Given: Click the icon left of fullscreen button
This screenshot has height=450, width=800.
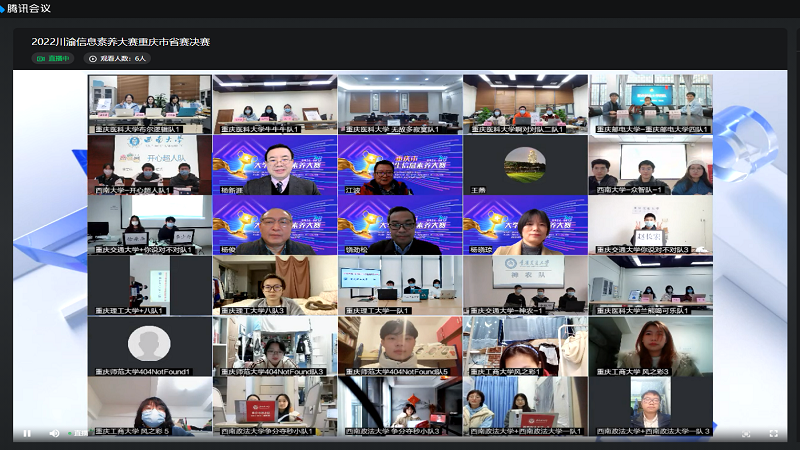Looking at the screenshot, I should tap(746, 434).
